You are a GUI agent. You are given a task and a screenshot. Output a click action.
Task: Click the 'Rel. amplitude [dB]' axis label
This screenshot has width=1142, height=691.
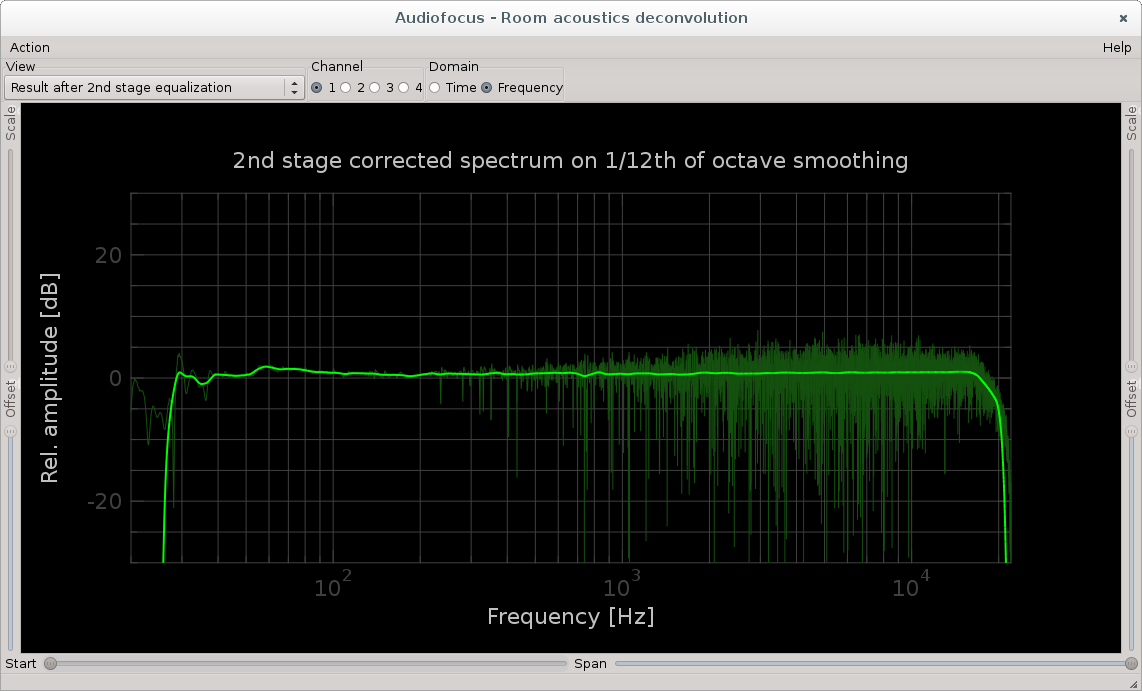[49, 378]
